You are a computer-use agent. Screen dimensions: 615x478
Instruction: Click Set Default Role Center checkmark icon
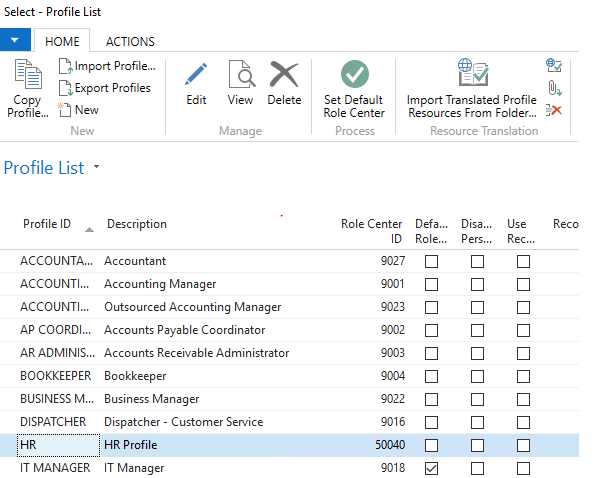(x=354, y=76)
